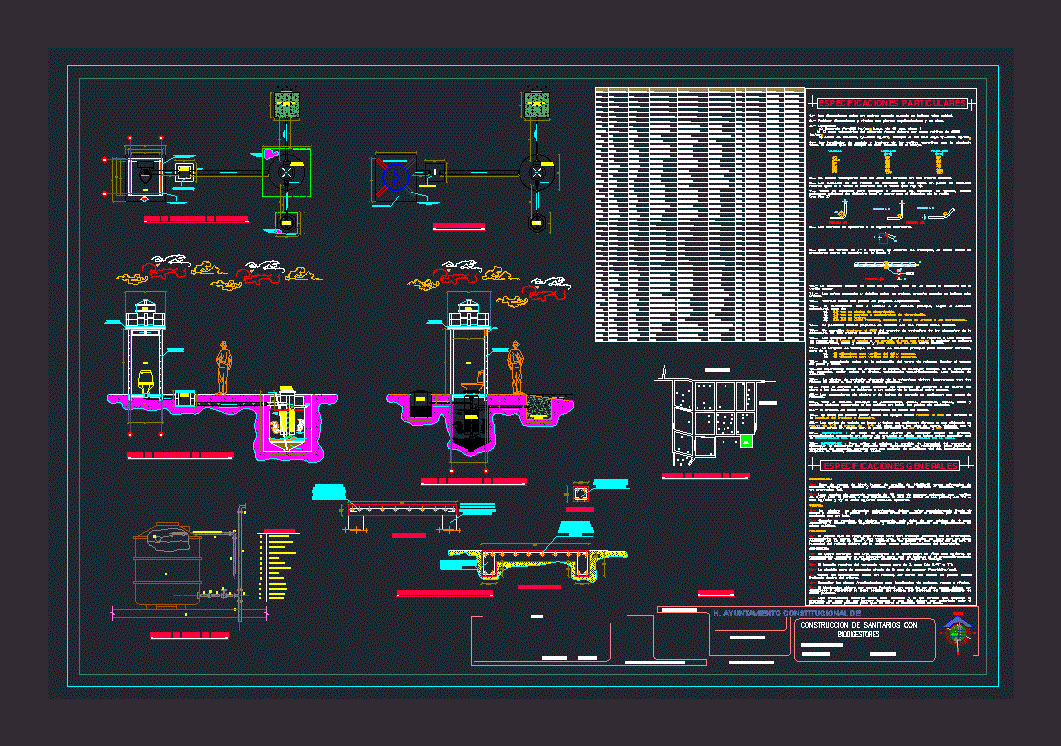Click the green highlighted lot on site map

pos(745,442)
